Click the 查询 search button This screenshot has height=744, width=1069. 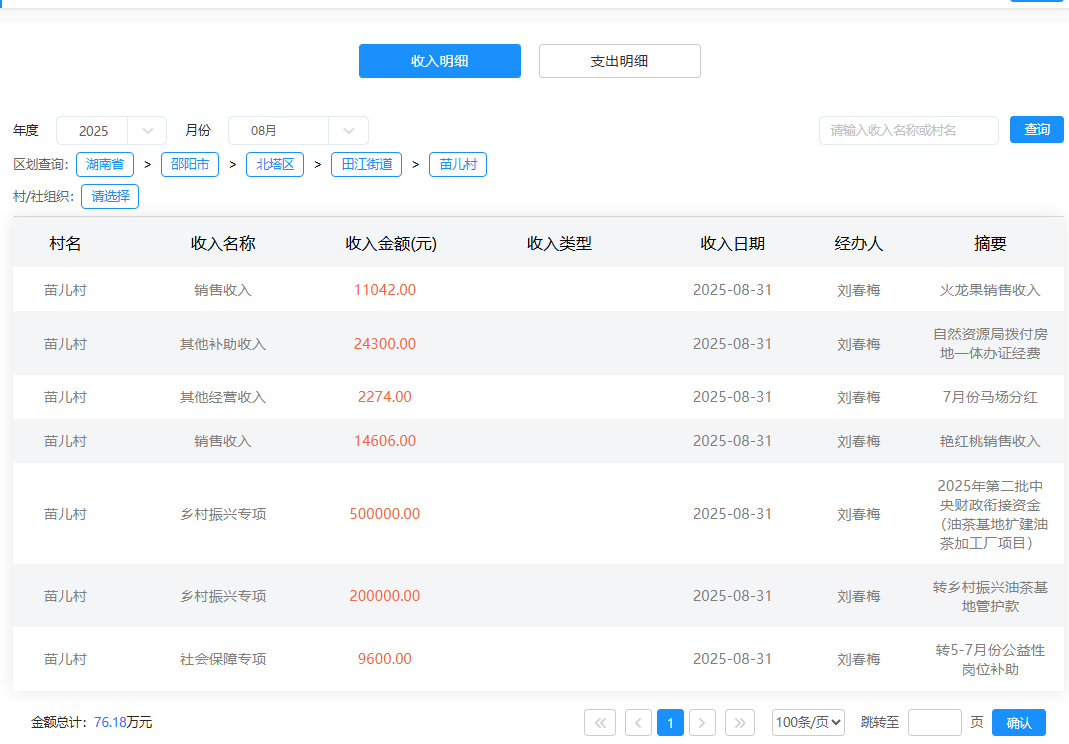(1037, 130)
